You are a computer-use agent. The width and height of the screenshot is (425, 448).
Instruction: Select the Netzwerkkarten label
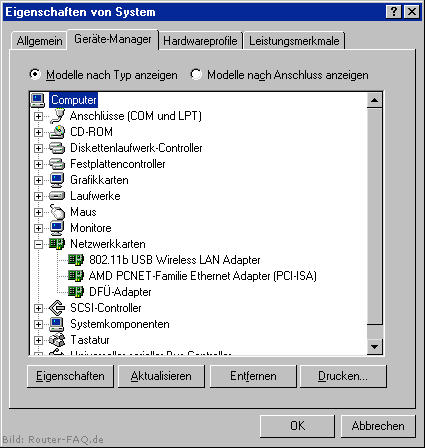108,244
